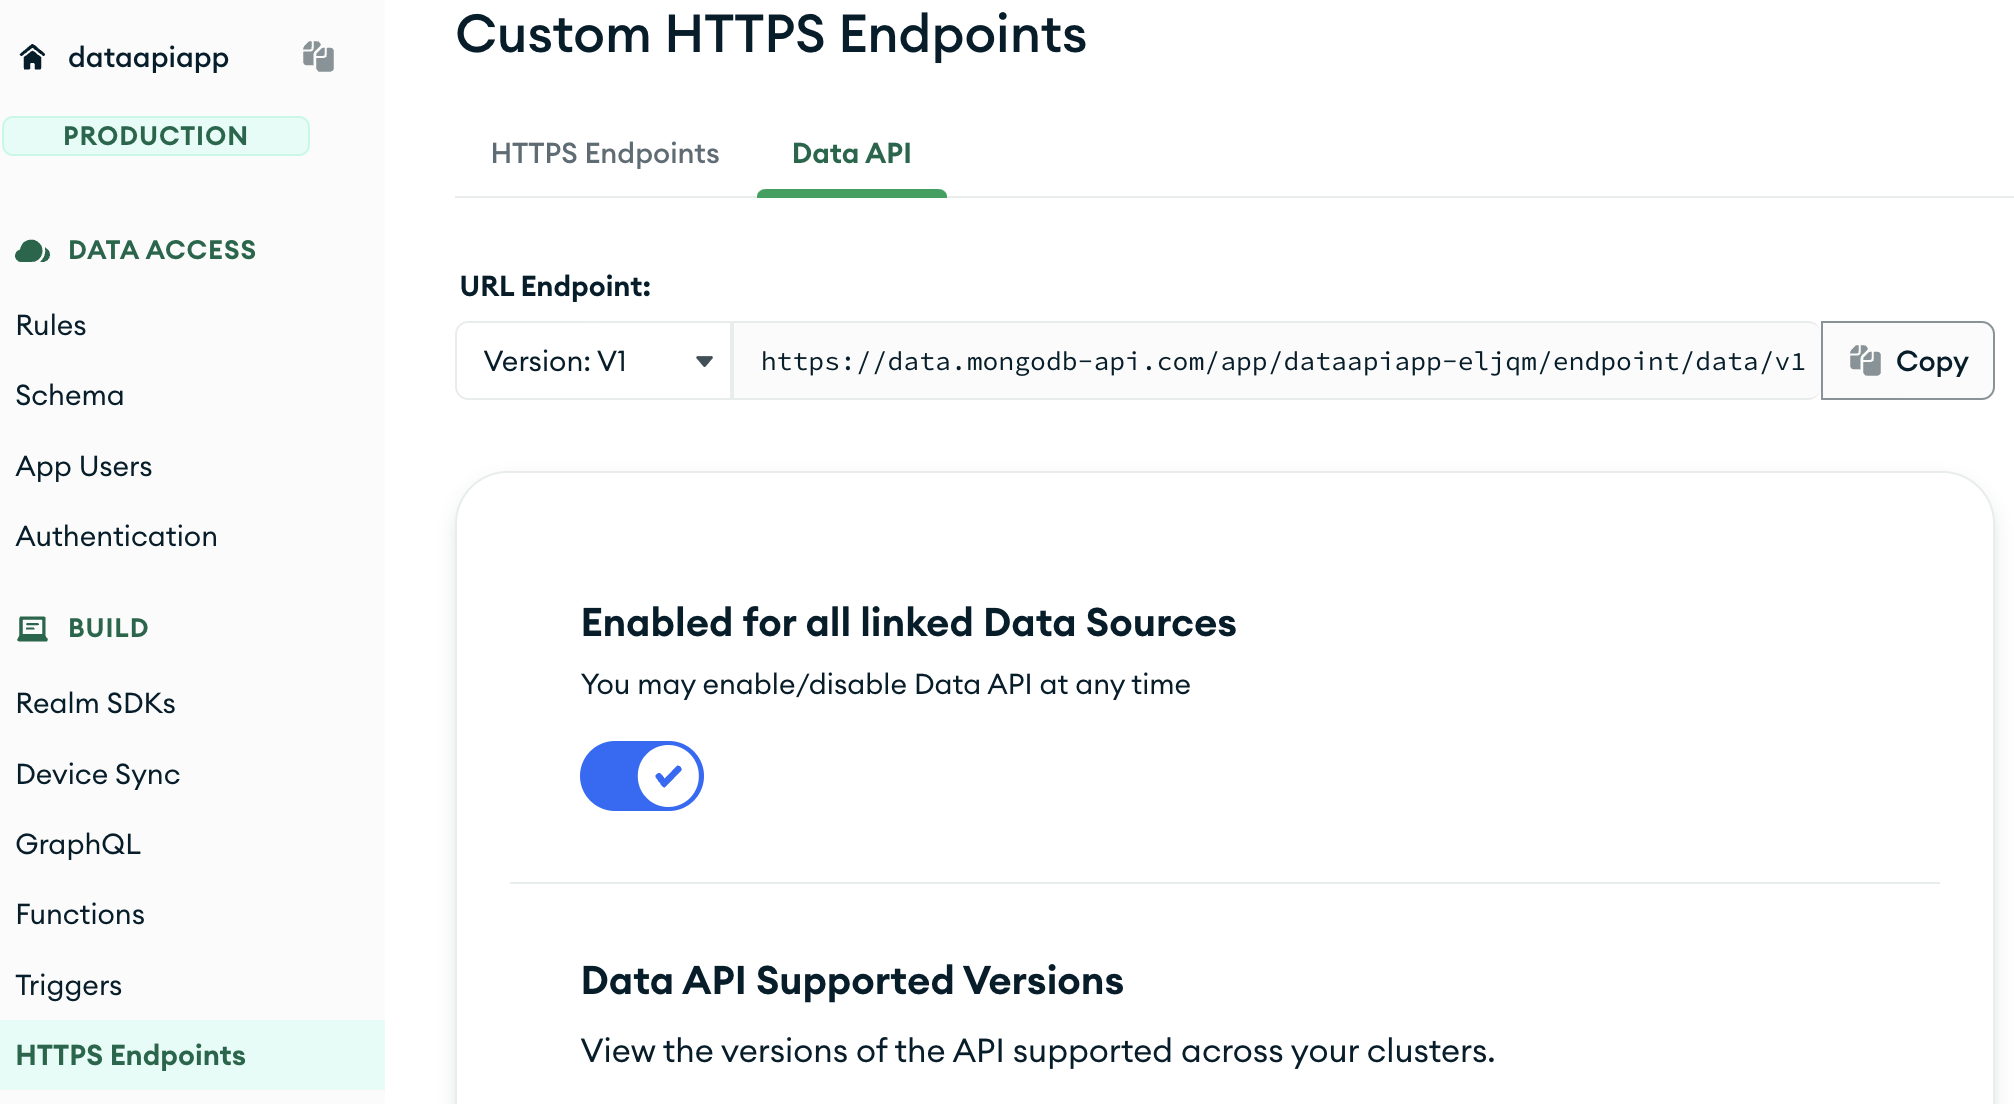
Task: Click the PRODUCTION environment badge
Action: pos(156,136)
